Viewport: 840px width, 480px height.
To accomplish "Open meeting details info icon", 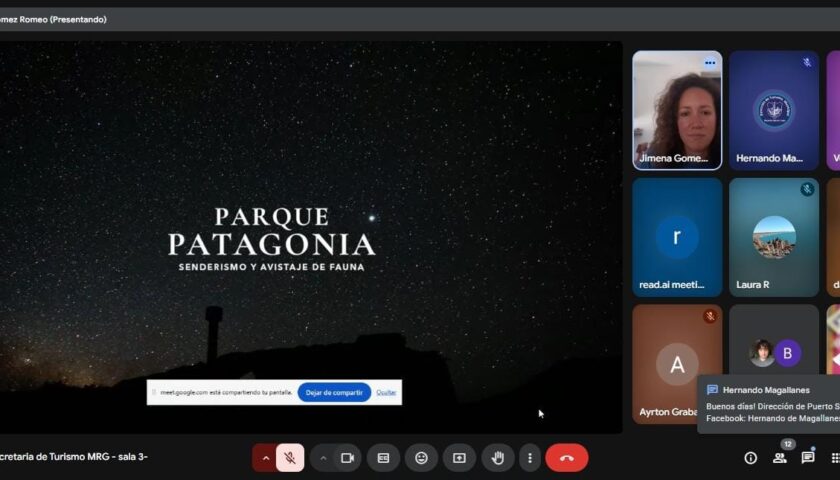I will 750,458.
